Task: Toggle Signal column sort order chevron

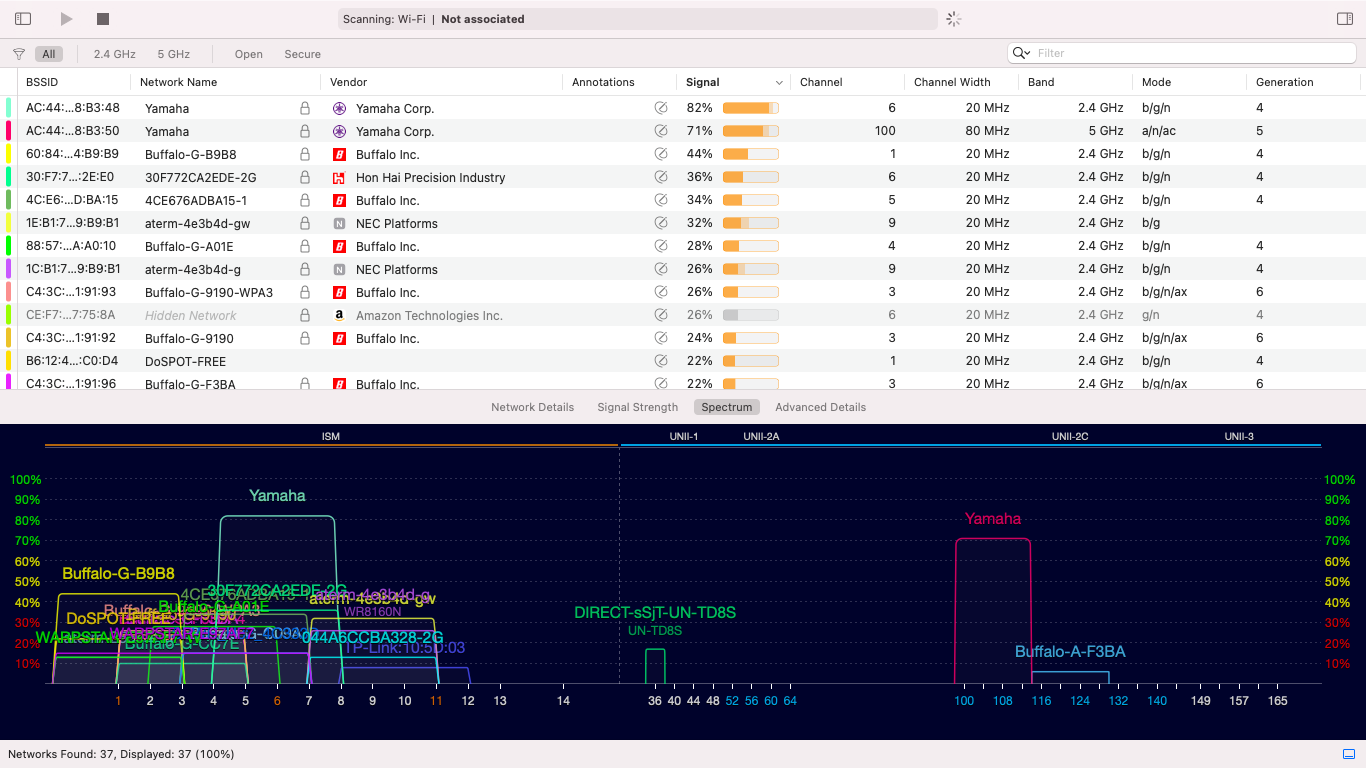Action: click(779, 83)
